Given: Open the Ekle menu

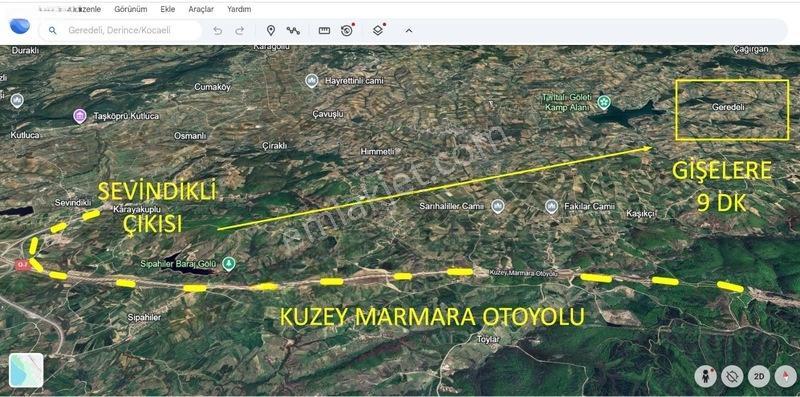Looking at the screenshot, I should [167, 9].
